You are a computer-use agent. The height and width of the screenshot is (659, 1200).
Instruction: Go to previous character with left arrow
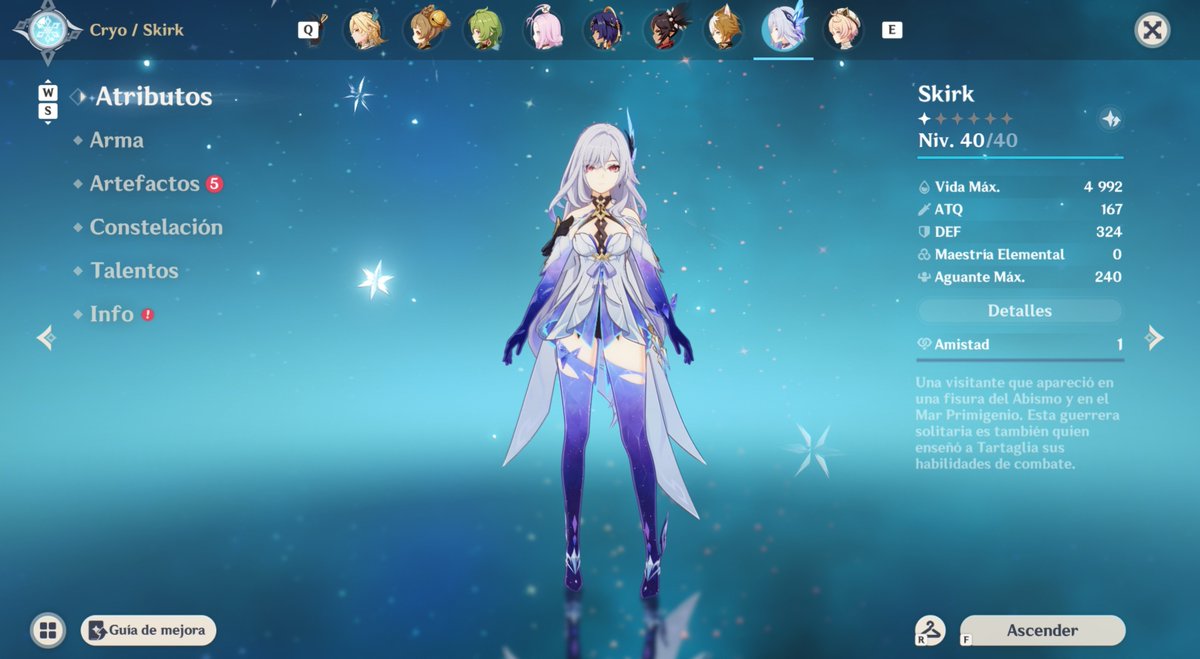[x=46, y=338]
